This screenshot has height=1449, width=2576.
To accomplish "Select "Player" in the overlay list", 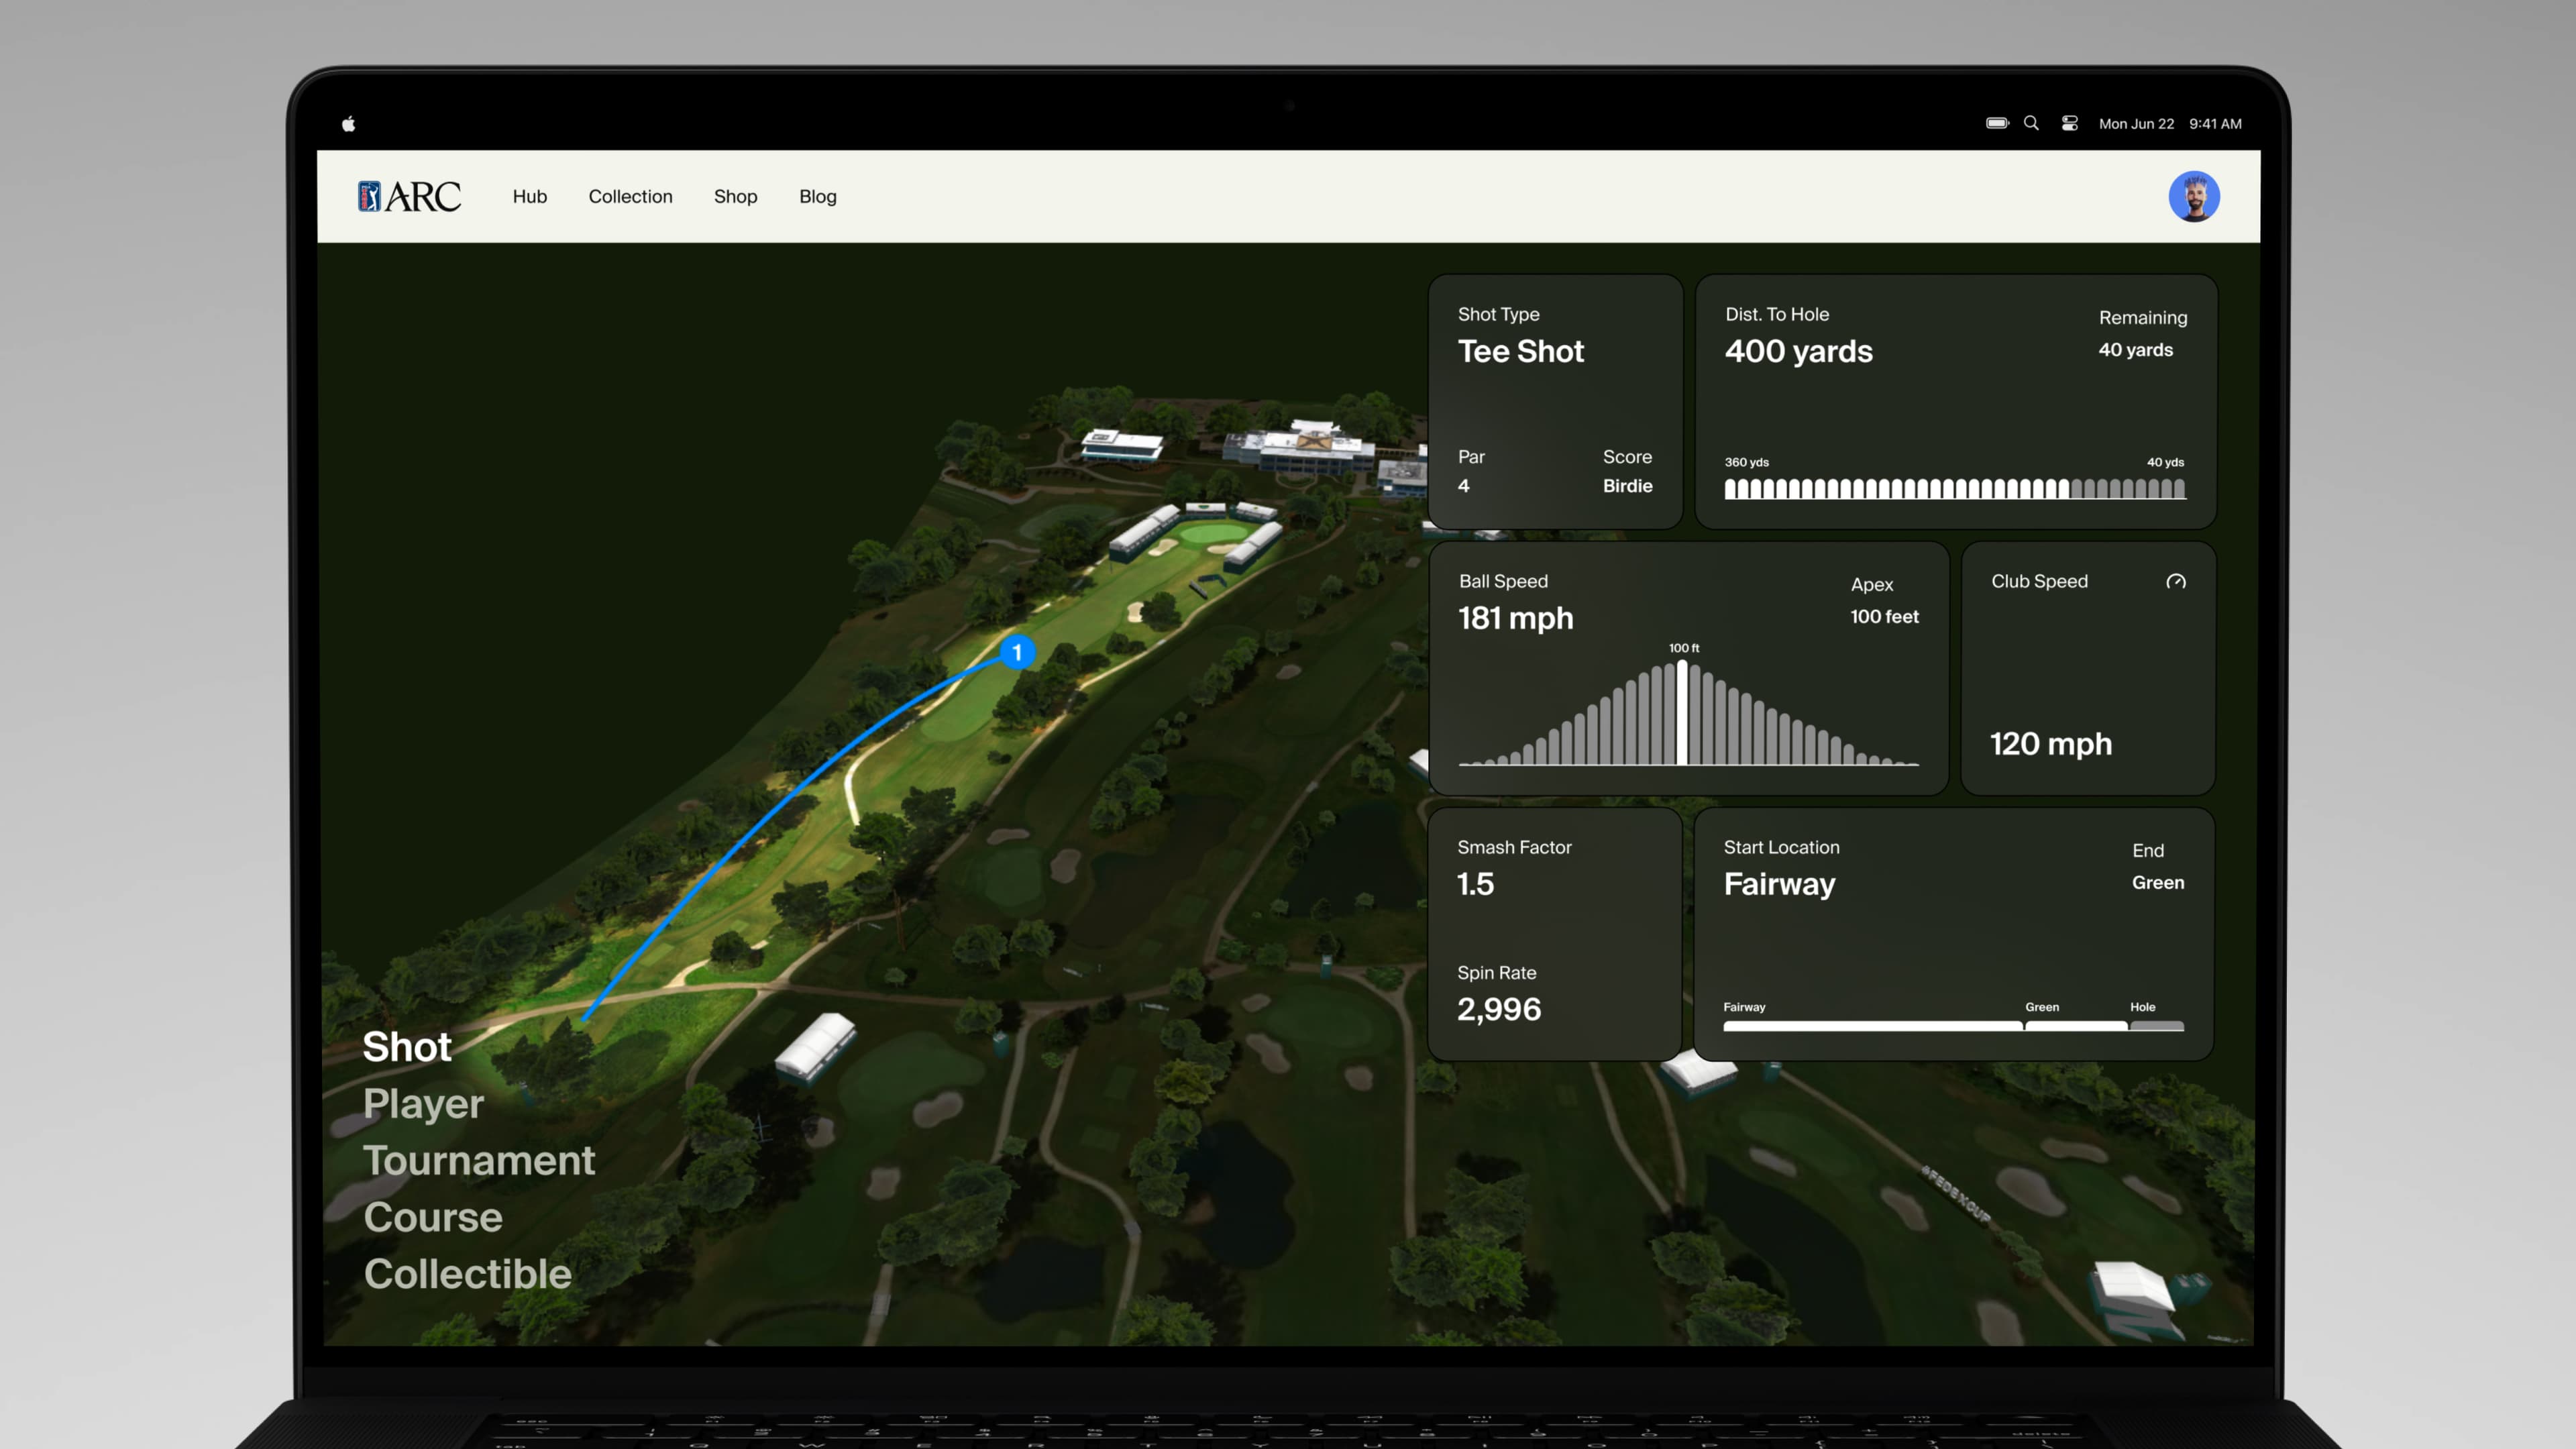I will (x=423, y=1104).
